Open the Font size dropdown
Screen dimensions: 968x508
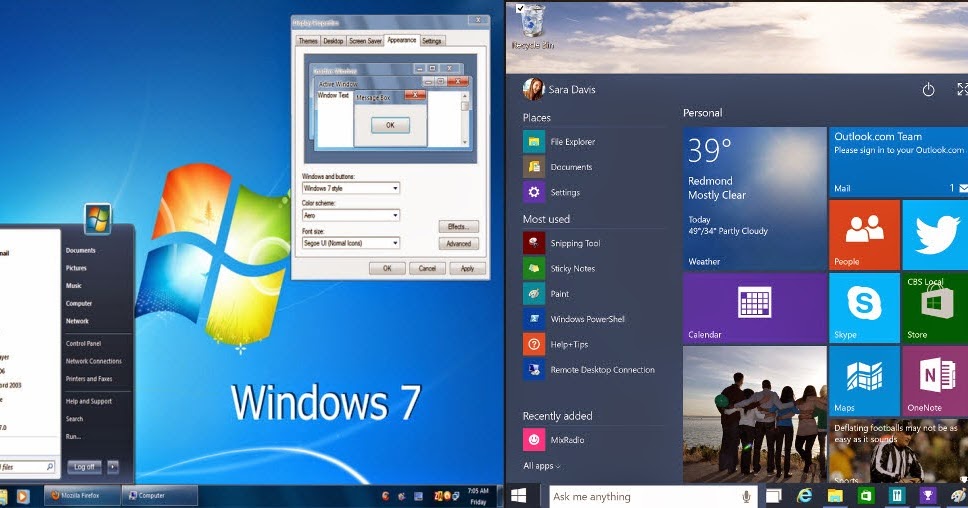(x=351, y=243)
